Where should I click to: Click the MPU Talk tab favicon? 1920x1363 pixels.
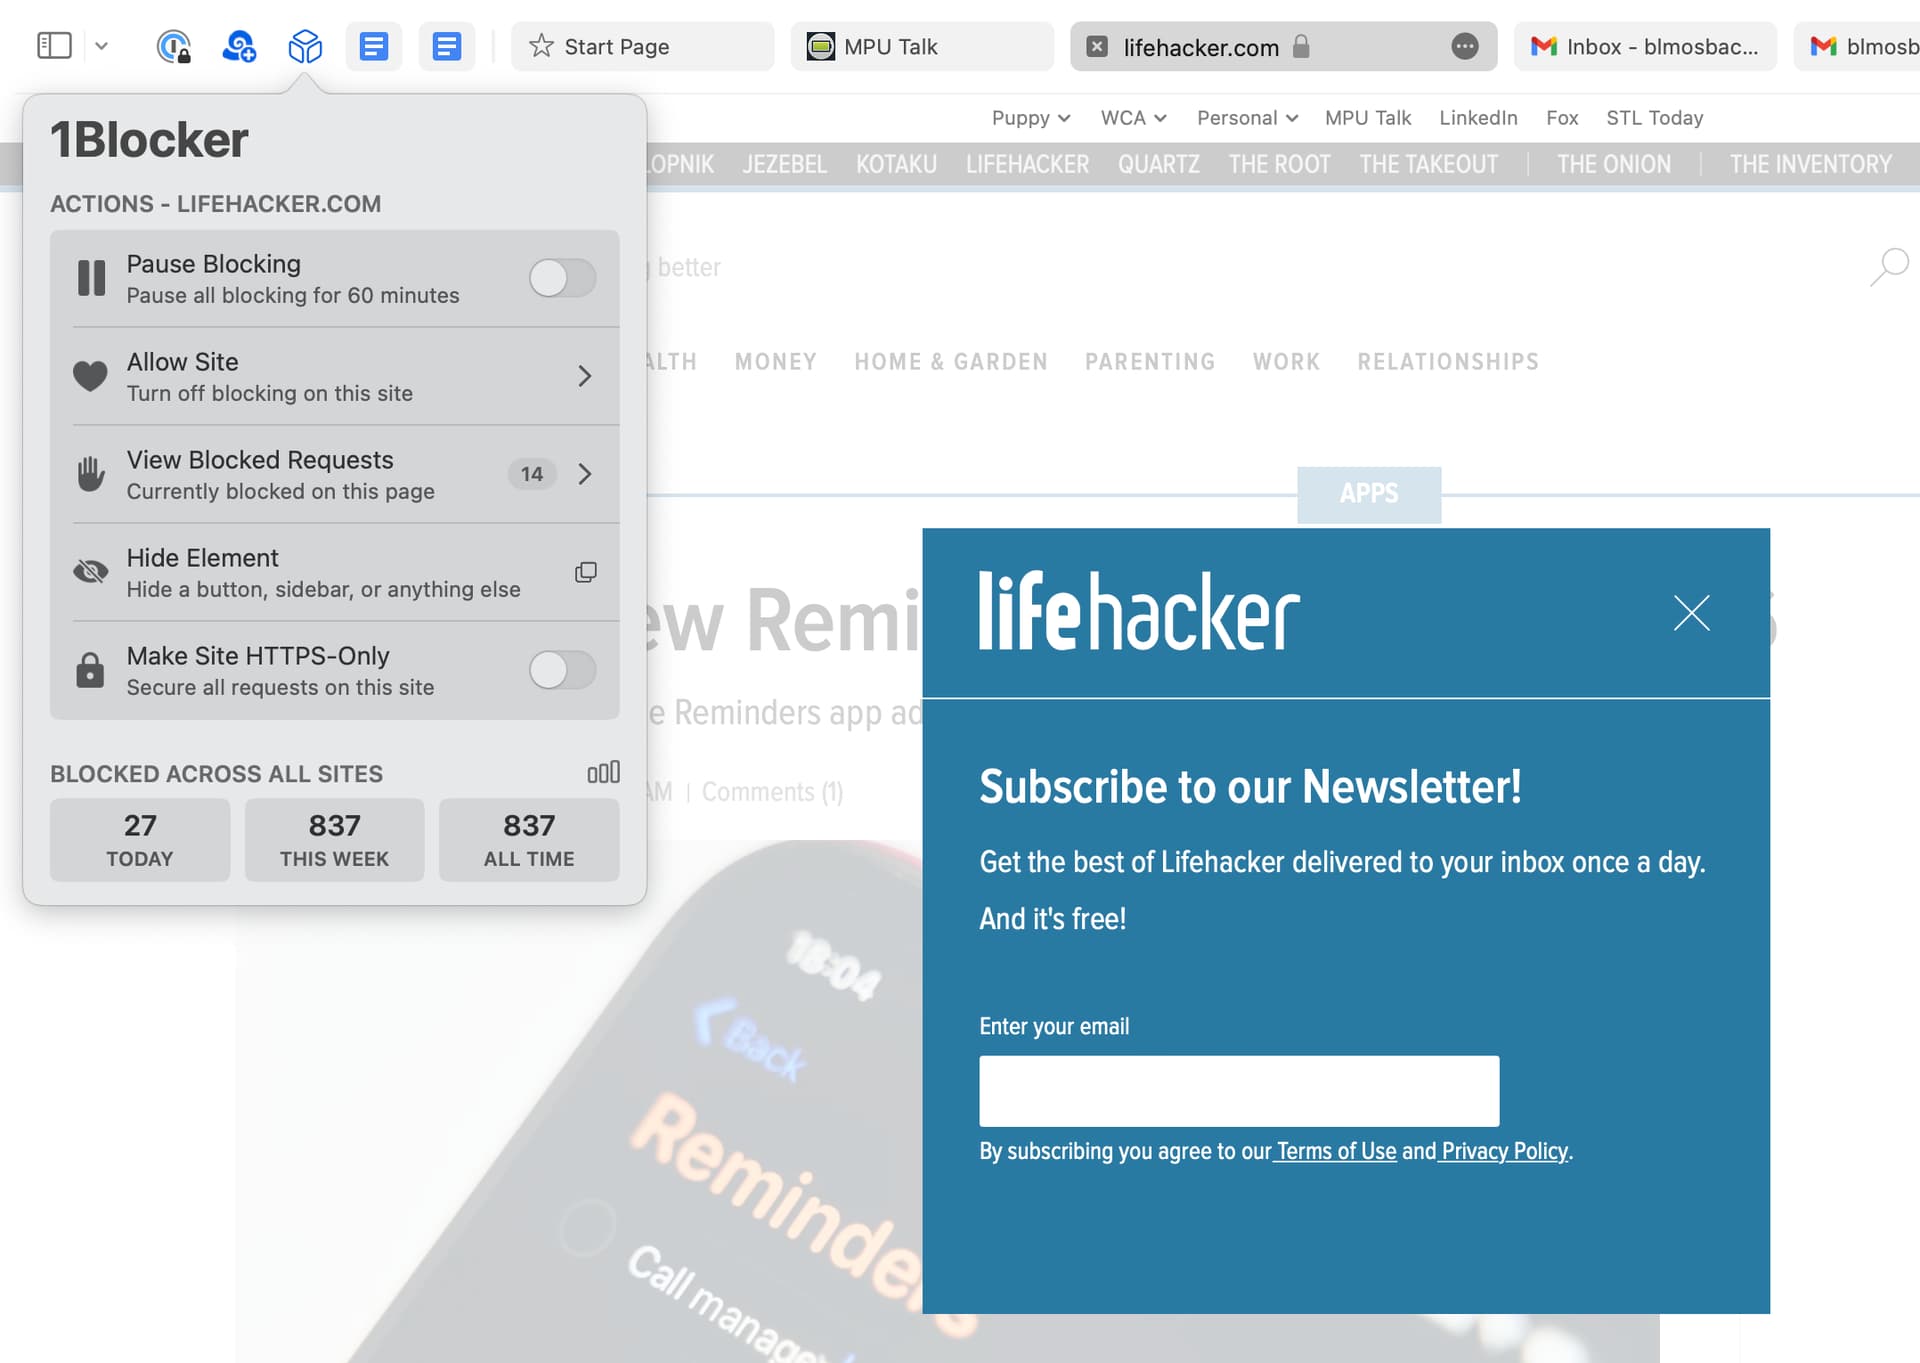coord(820,46)
